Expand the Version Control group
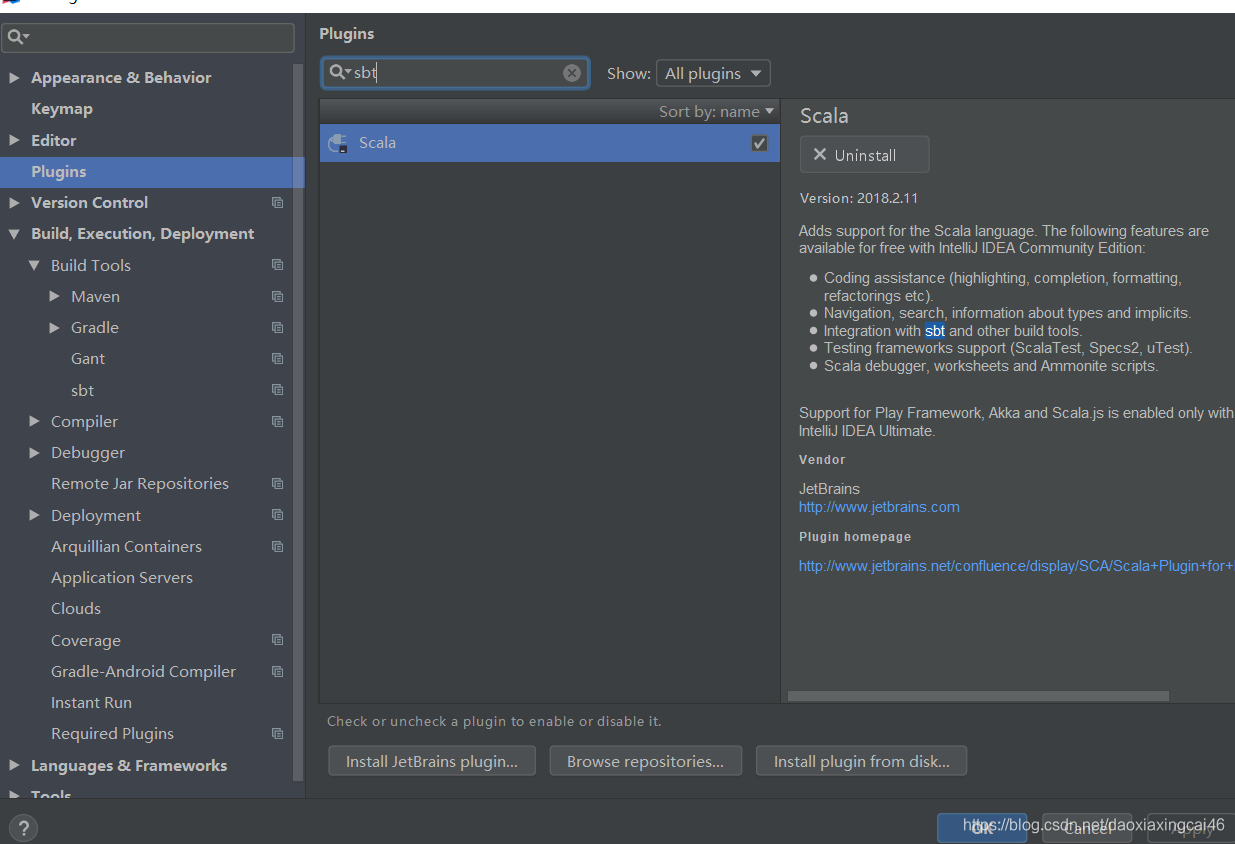Image resolution: width=1235 pixels, height=844 pixels. pos(14,202)
